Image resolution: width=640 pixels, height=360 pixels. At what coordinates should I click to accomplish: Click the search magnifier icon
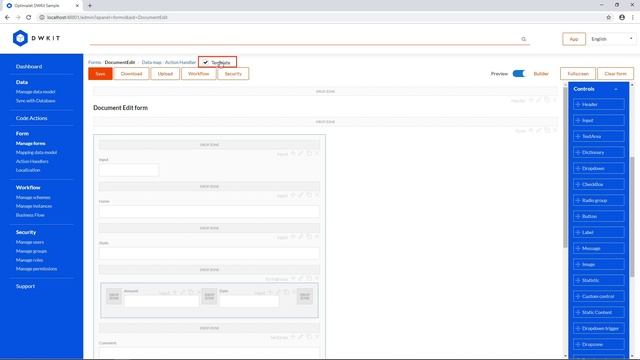[x=524, y=39]
